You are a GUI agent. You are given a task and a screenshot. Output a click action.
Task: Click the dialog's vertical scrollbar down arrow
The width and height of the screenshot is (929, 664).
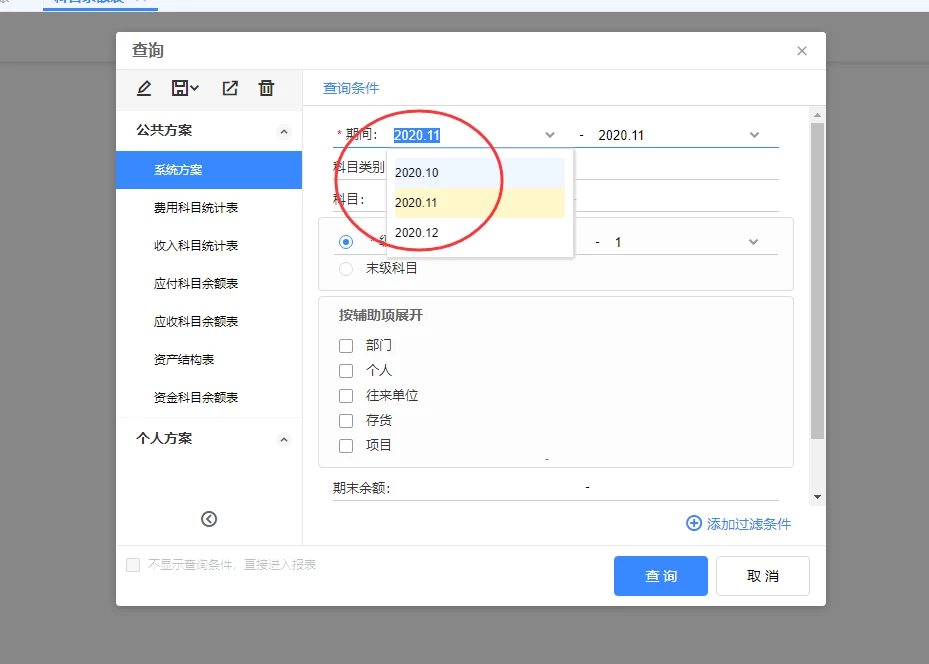tap(817, 496)
